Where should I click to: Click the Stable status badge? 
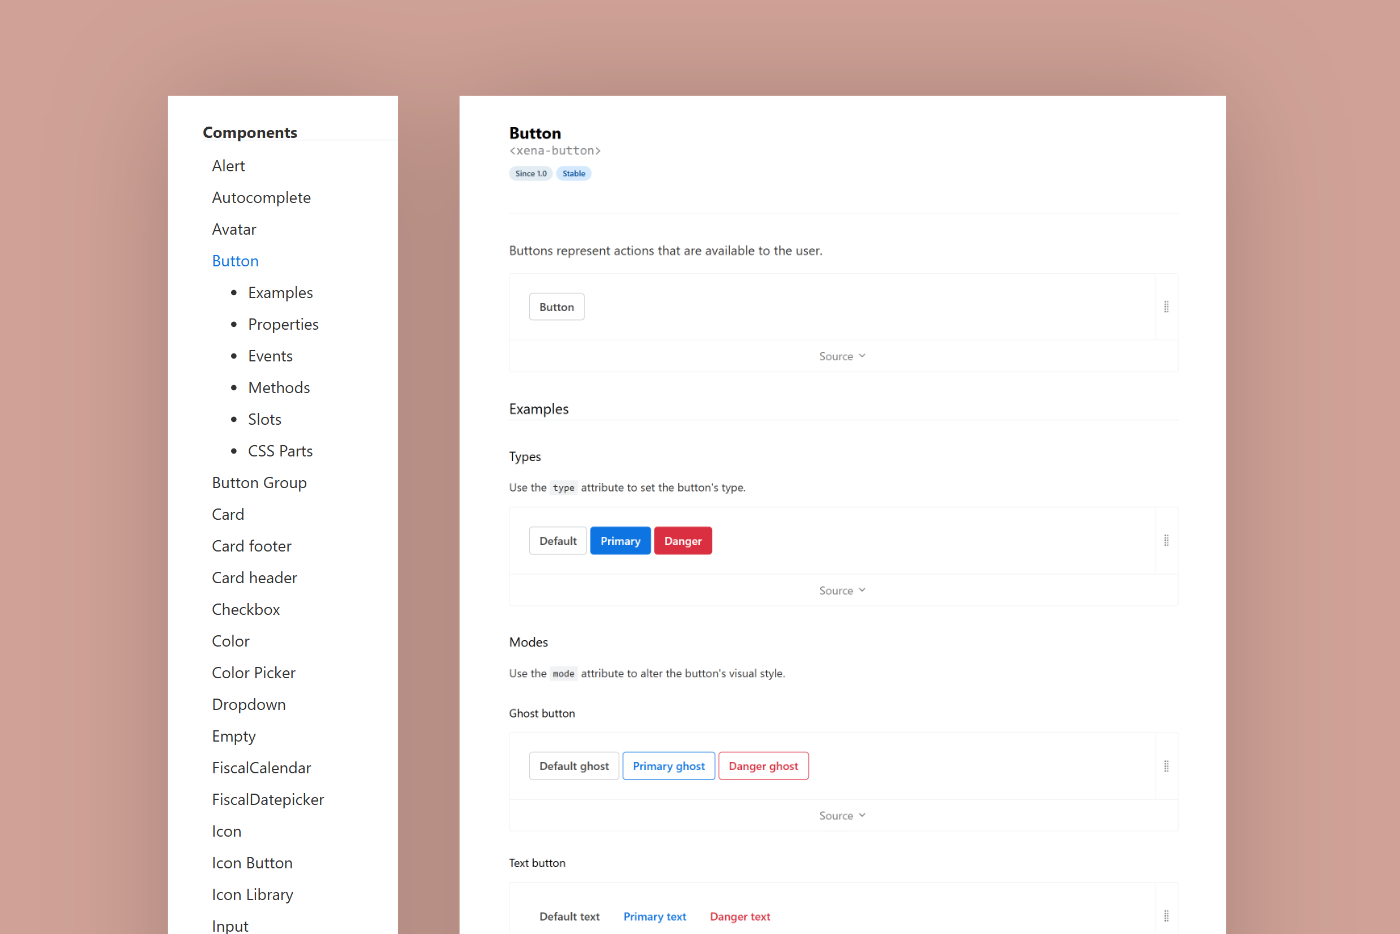(574, 174)
